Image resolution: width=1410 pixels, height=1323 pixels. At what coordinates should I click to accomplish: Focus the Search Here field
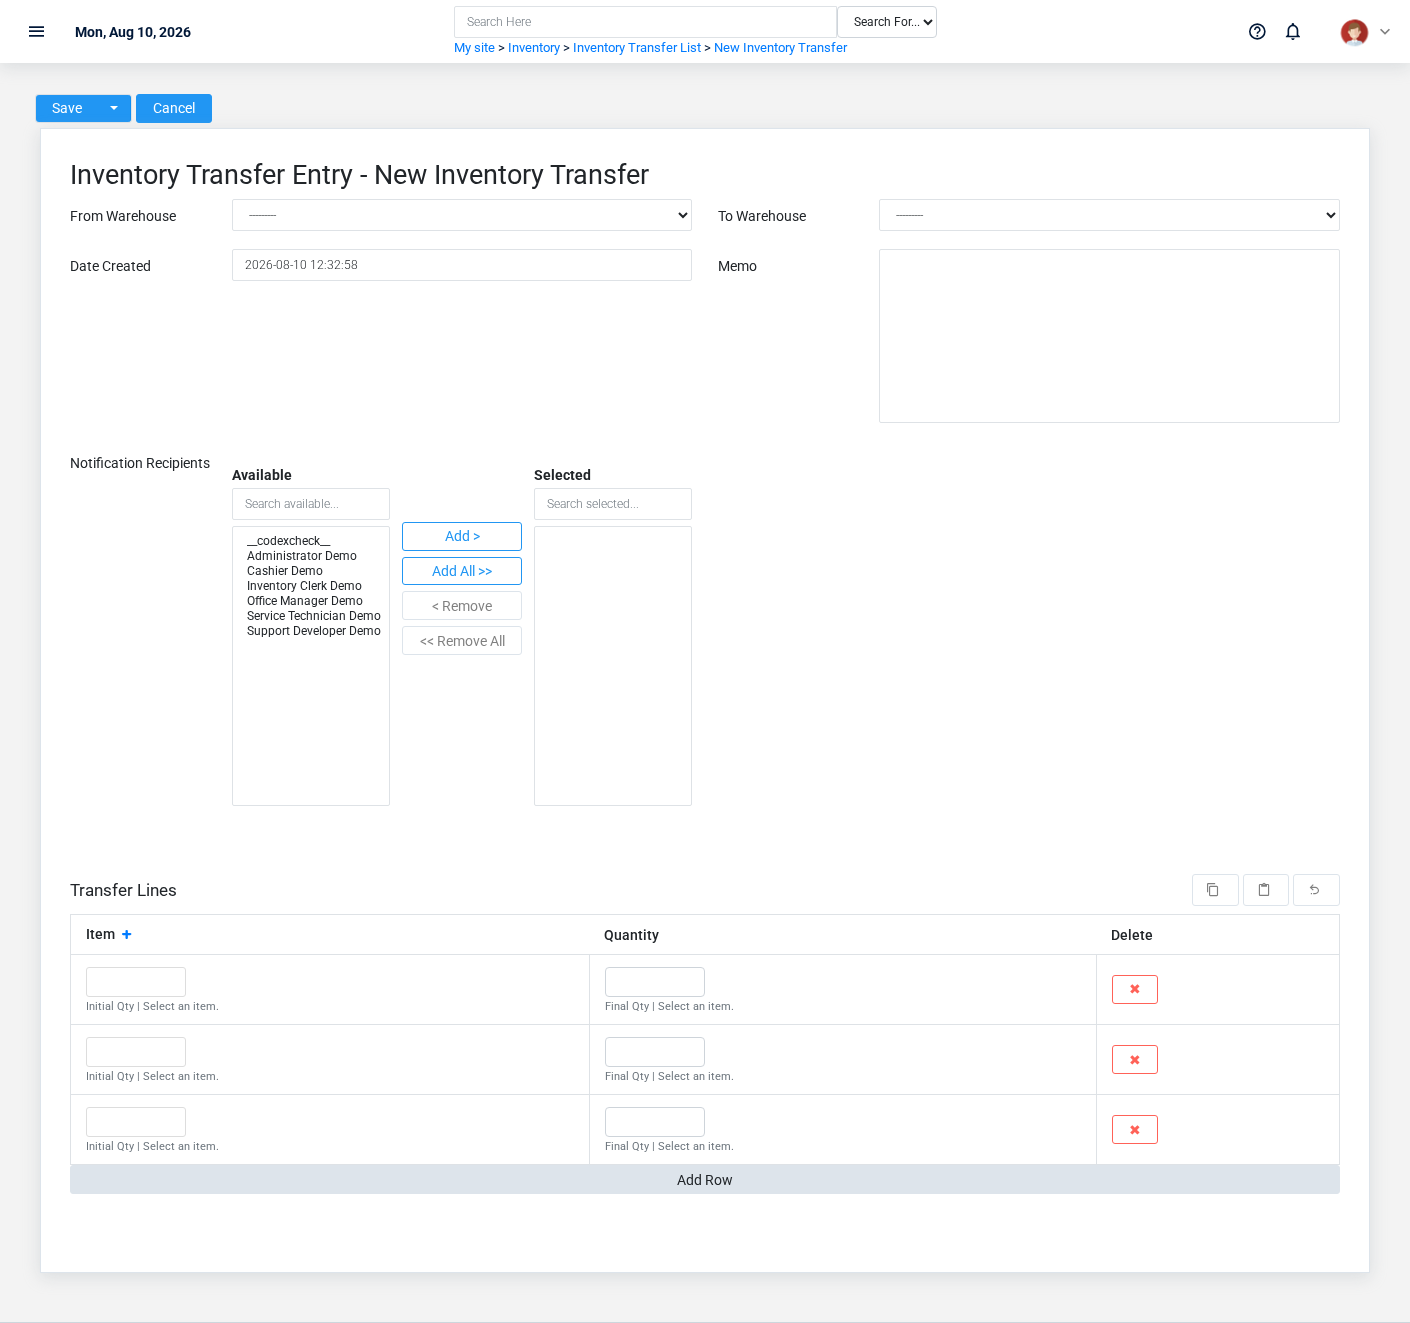[x=645, y=22]
